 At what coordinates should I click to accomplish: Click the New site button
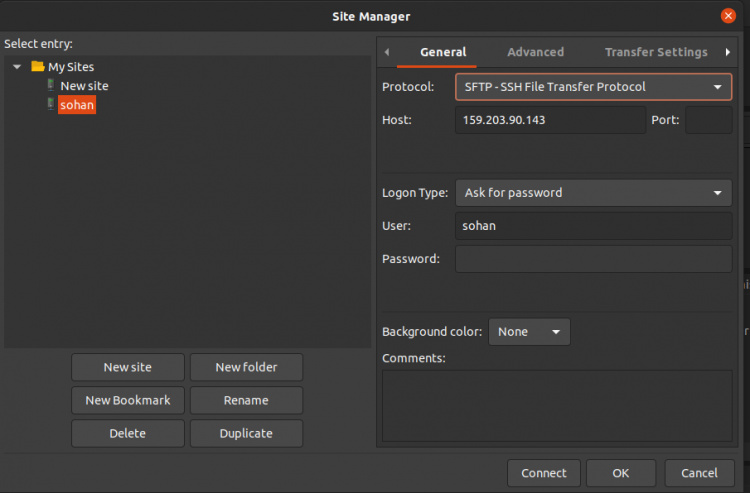tap(128, 367)
